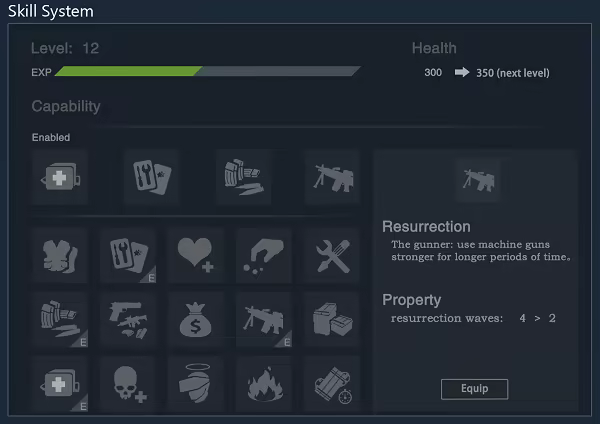Choose the supply crates skill

(x=332, y=320)
